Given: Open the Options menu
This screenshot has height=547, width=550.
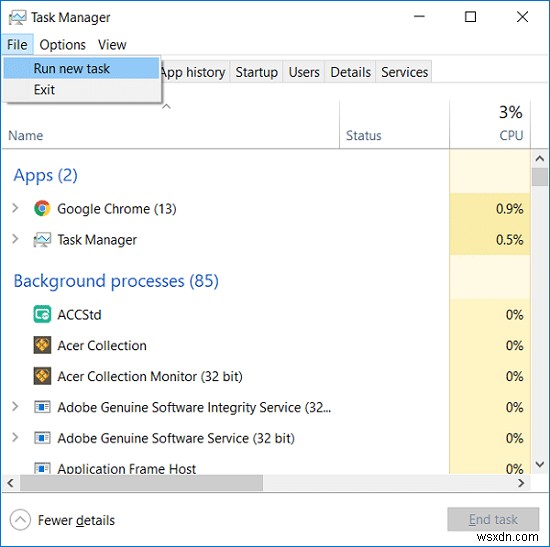Looking at the screenshot, I should [x=62, y=45].
